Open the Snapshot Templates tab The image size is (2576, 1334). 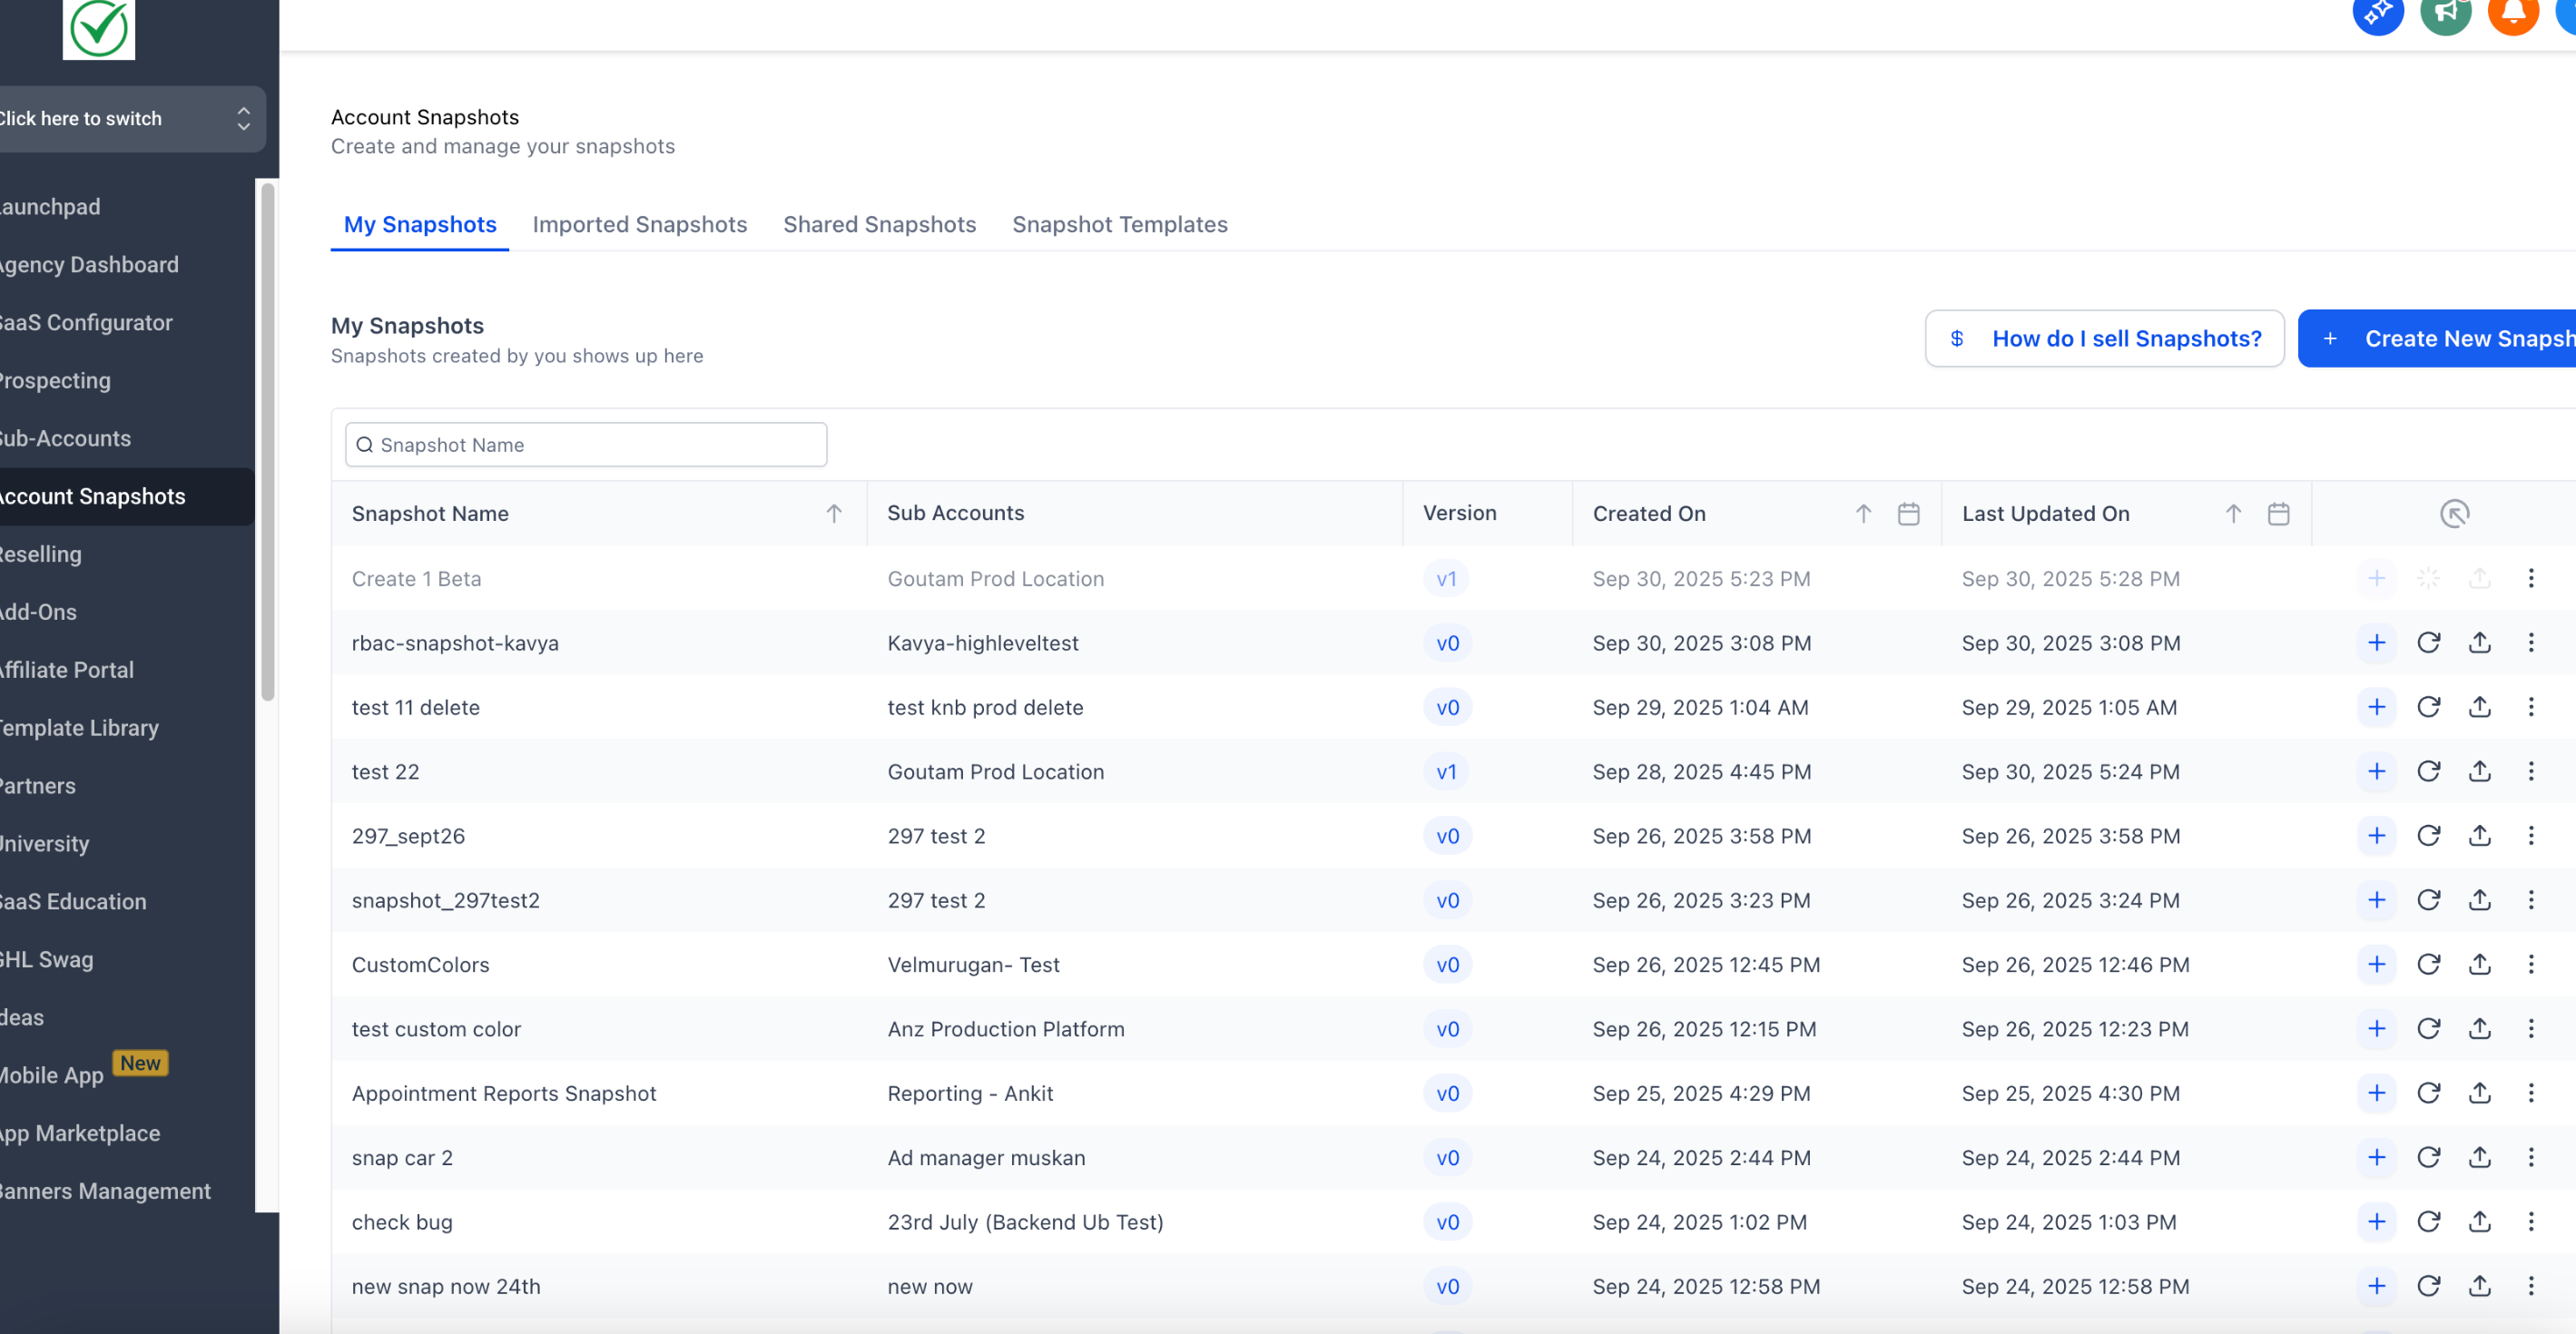[x=1119, y=224]
